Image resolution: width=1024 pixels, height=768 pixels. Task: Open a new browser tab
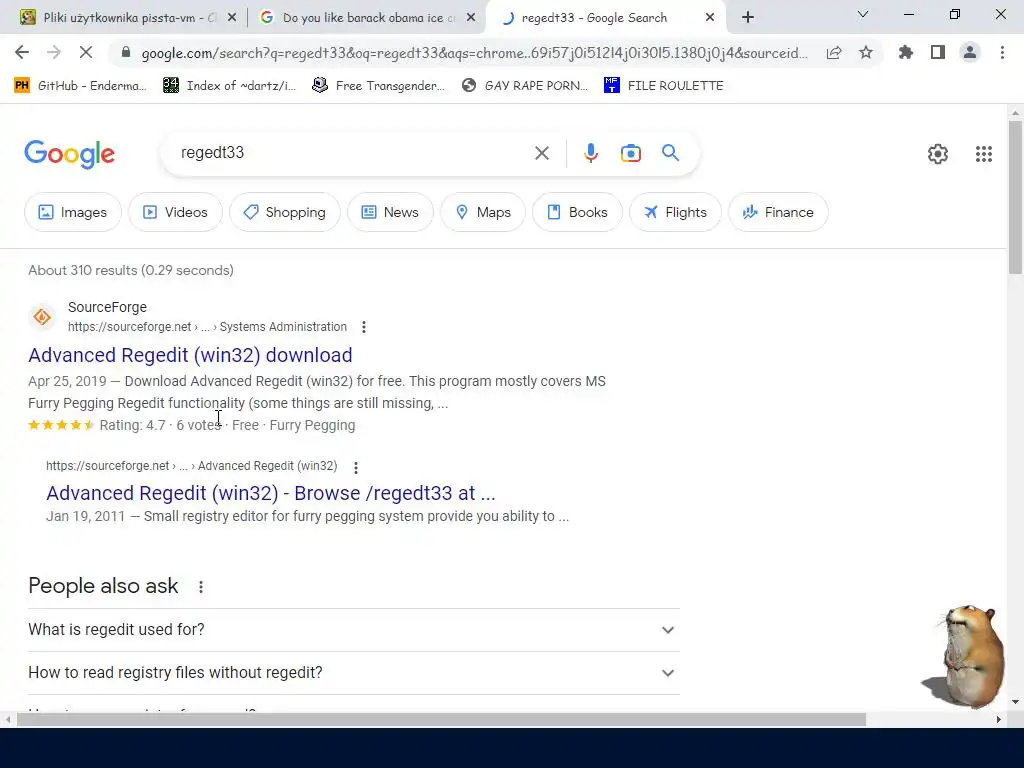point(748,17)
